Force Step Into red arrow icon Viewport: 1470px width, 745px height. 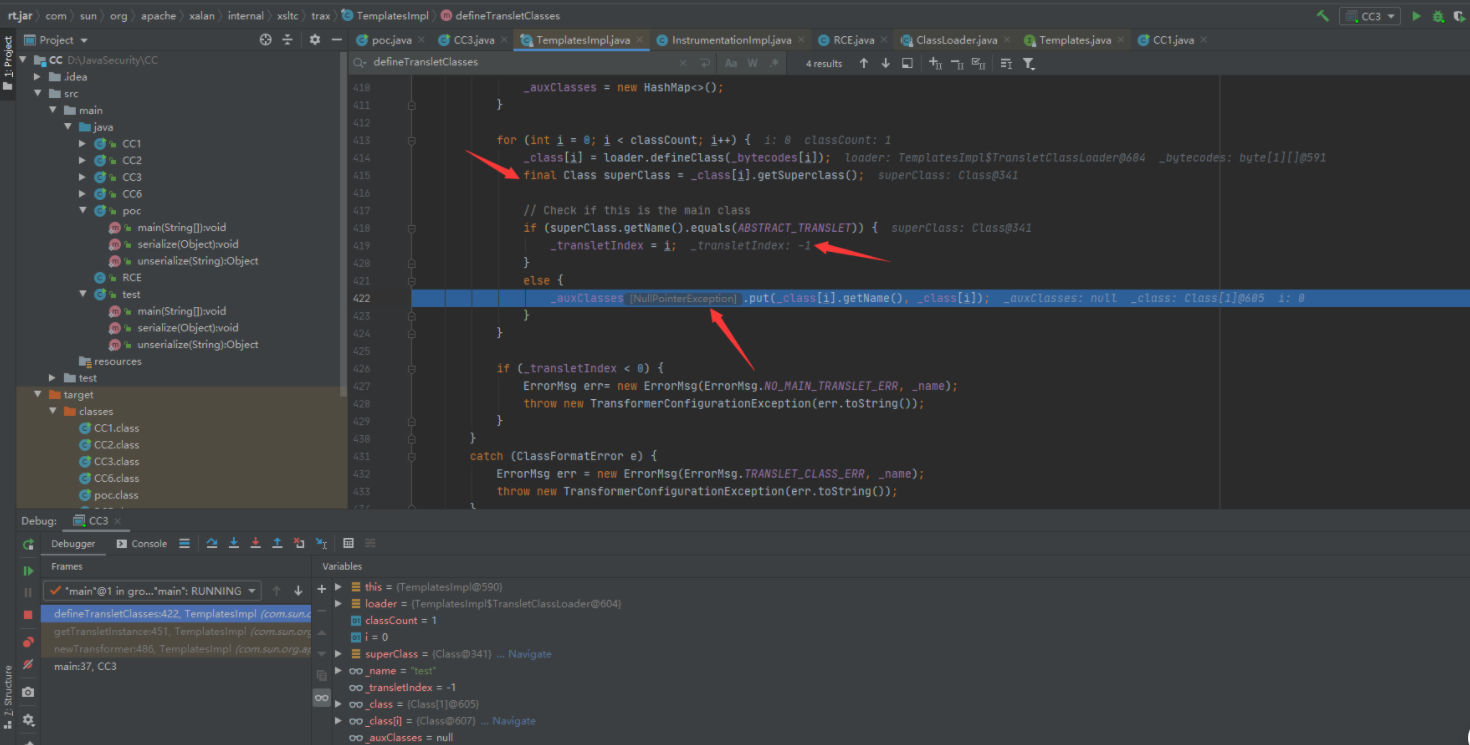coord(256,543)
